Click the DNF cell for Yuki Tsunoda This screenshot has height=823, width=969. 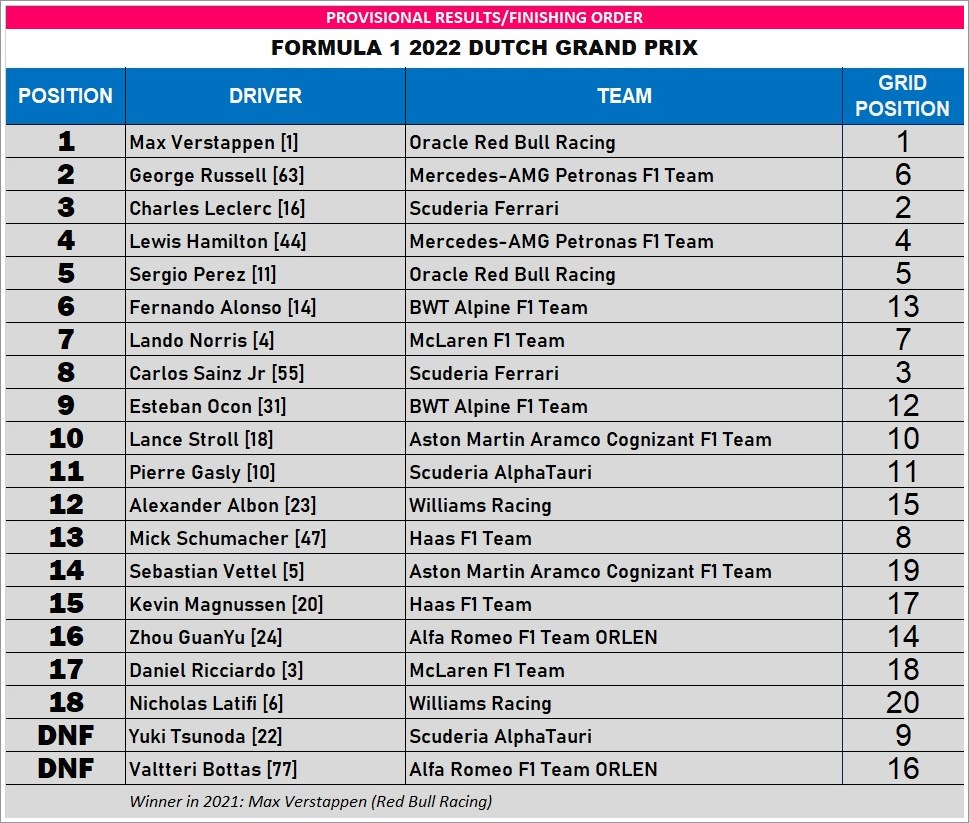click(x=66, y=736)
